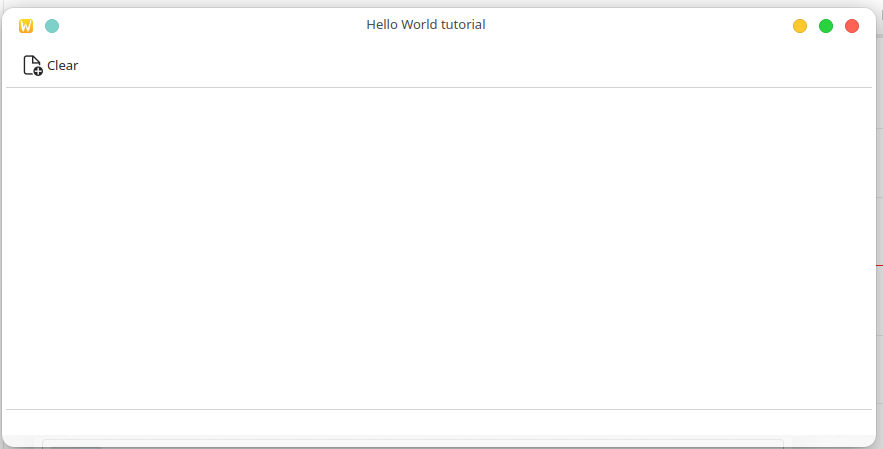The height and width of the screenshot is (449, 883).
Task: Click the background window strip below the window
Action: [410, 443]
